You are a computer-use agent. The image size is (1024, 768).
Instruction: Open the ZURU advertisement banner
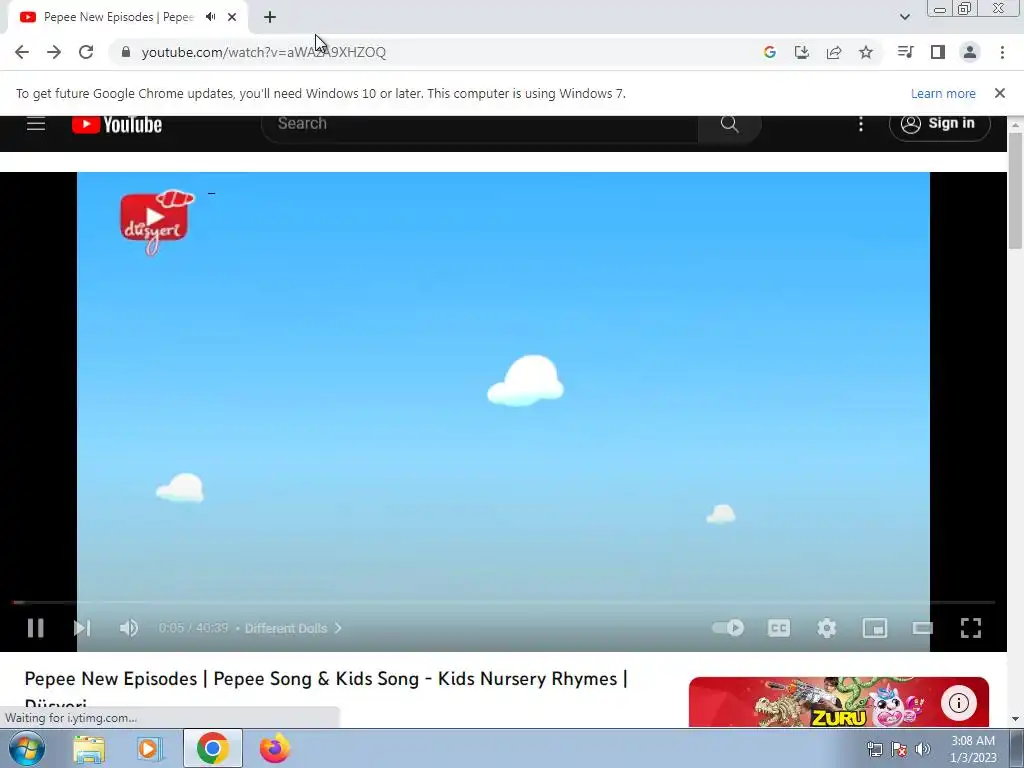tap(839, 702)
